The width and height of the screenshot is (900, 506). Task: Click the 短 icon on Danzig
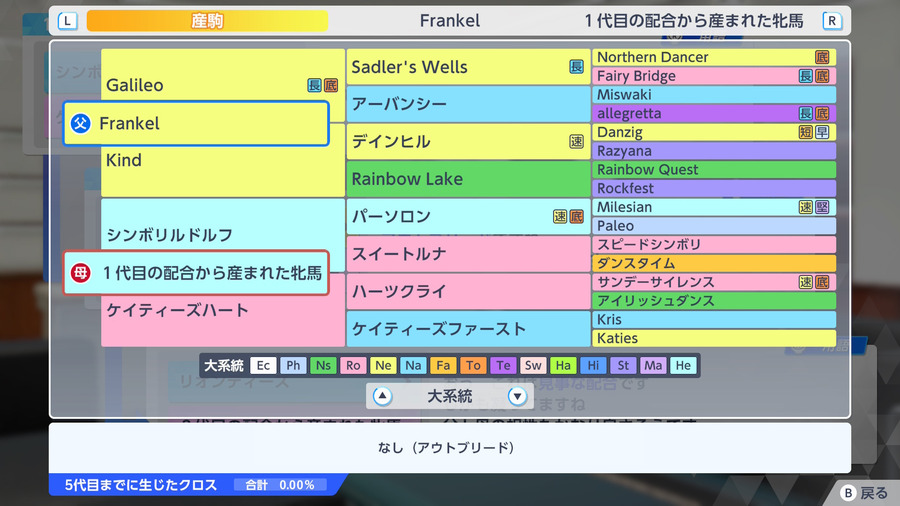pos(805,132)
